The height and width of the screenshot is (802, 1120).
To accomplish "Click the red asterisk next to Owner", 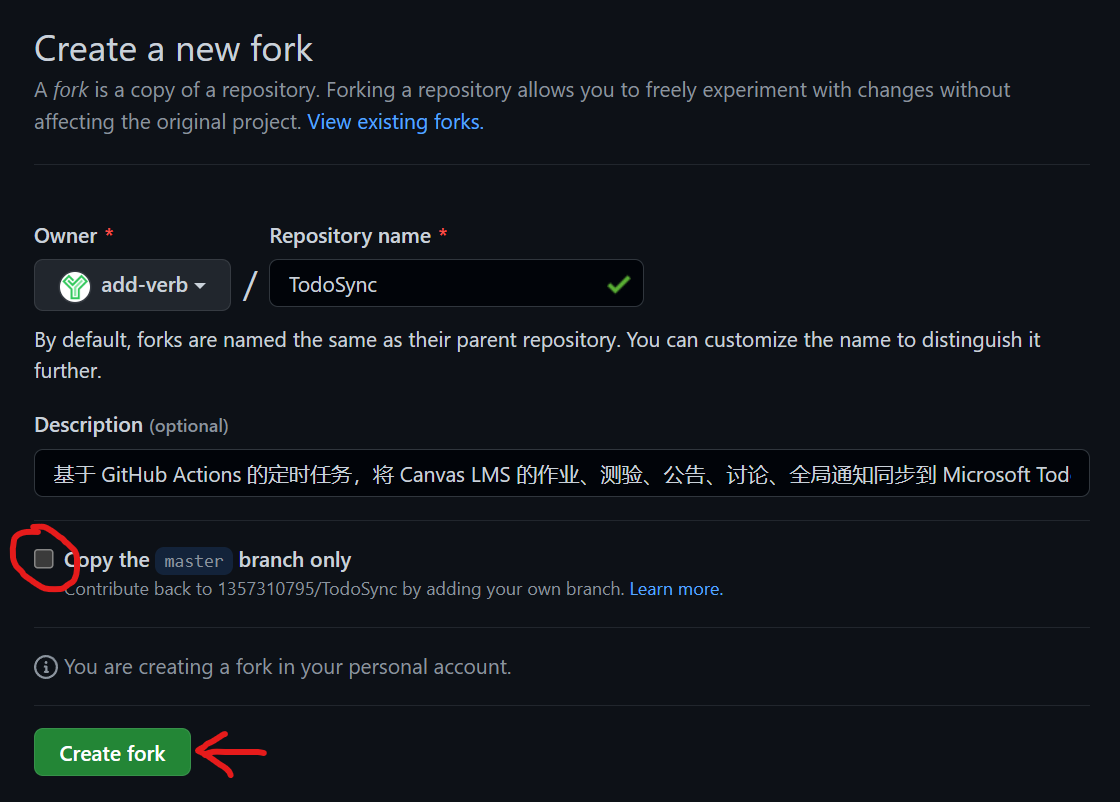I will click(109, 236).
